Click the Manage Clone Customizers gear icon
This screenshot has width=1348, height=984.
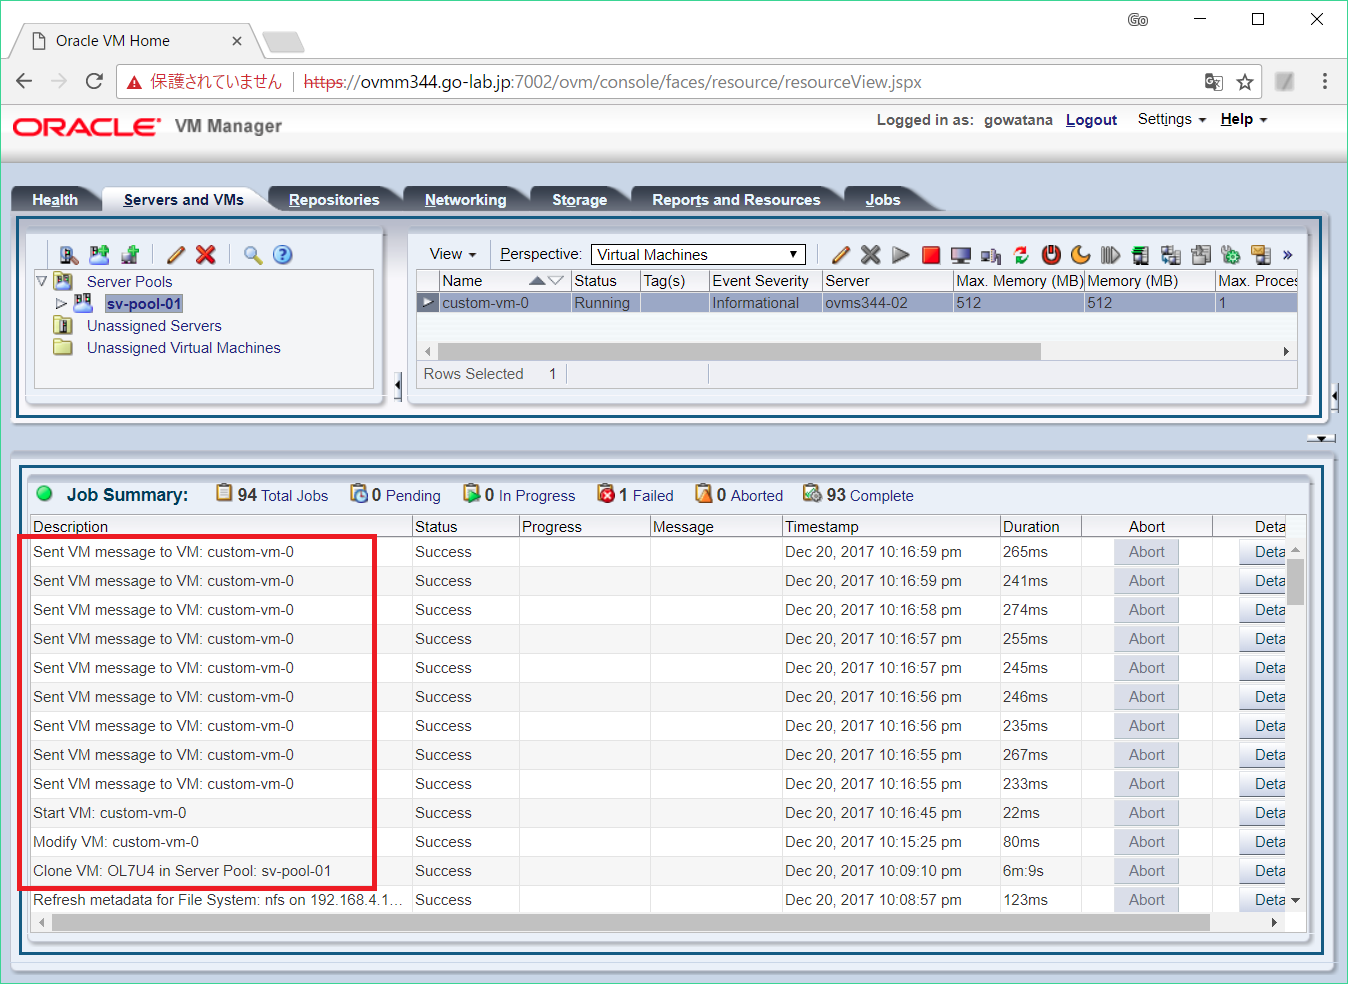1231,255
